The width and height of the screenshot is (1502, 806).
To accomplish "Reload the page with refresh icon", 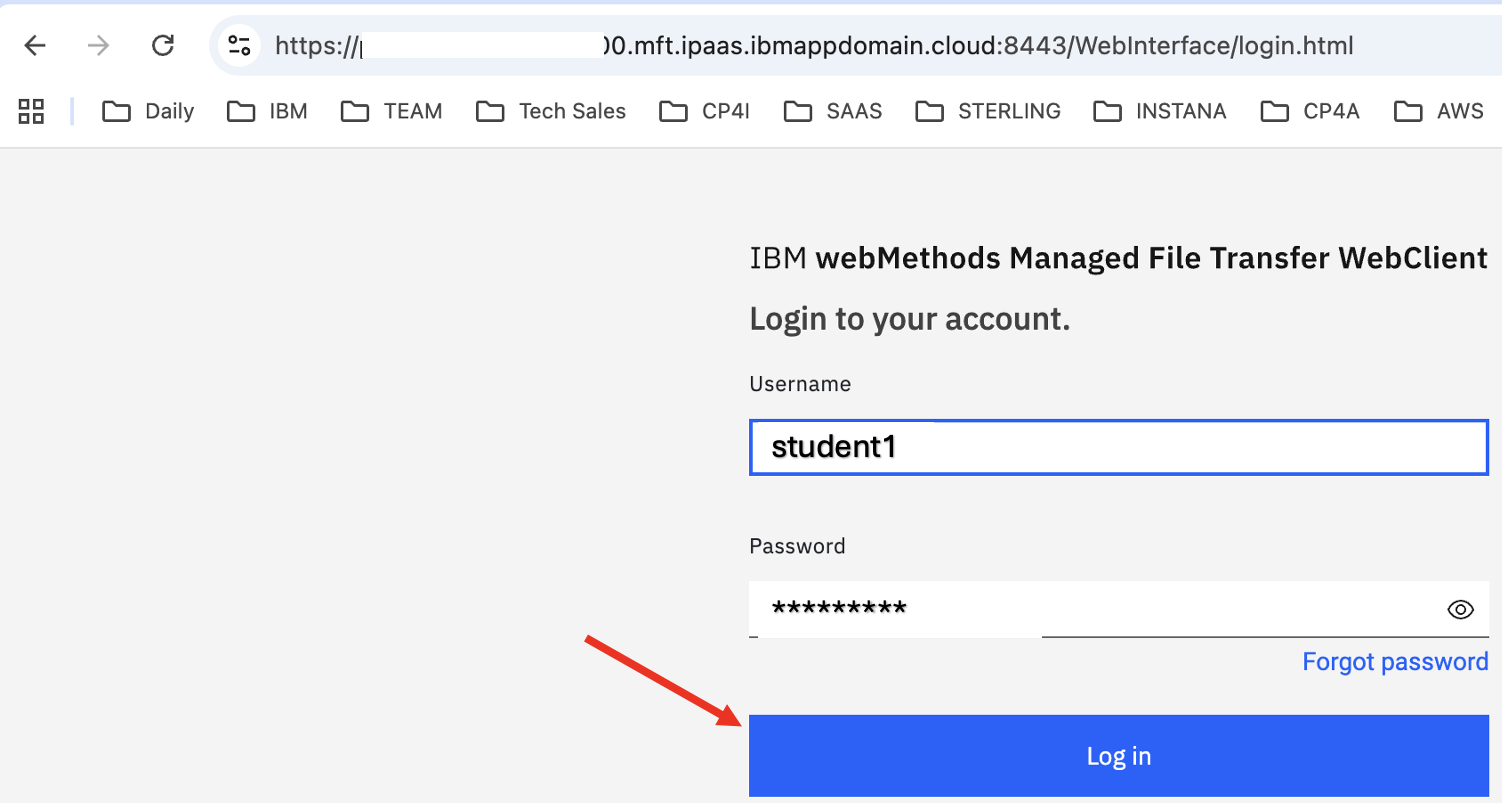I will 162,45.
